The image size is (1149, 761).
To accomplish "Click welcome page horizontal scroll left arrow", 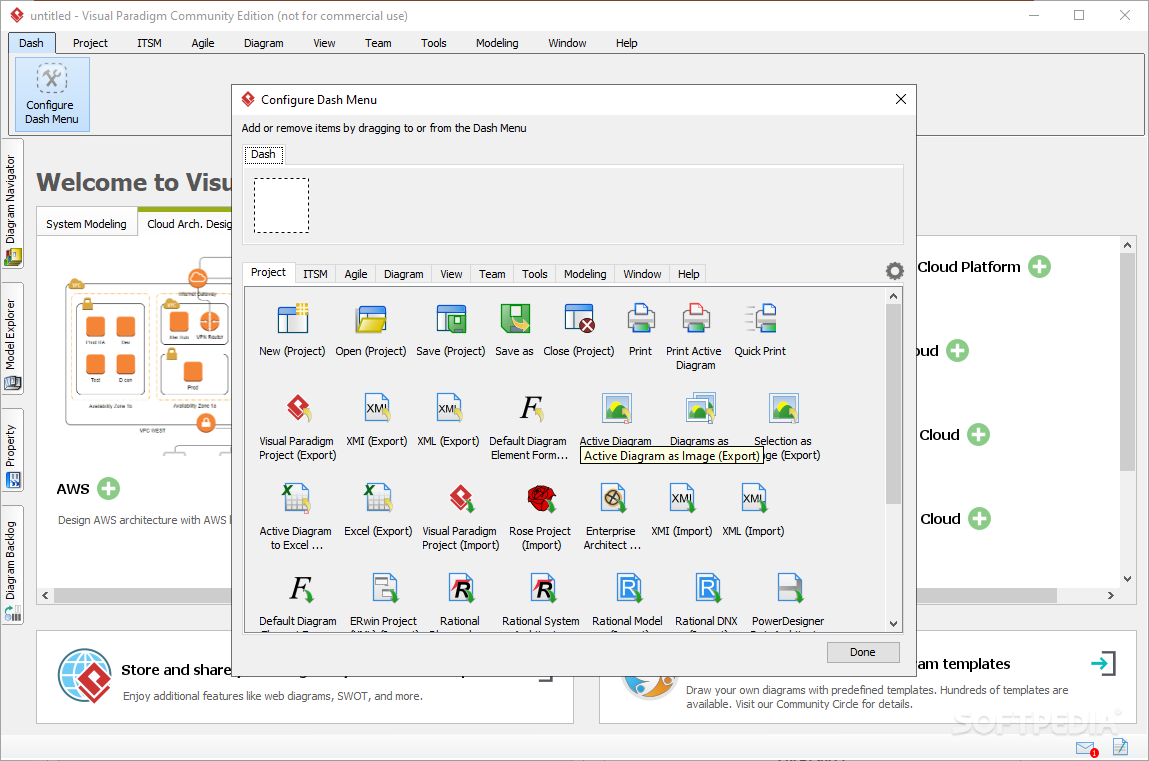I will click(x=45, y=595).
